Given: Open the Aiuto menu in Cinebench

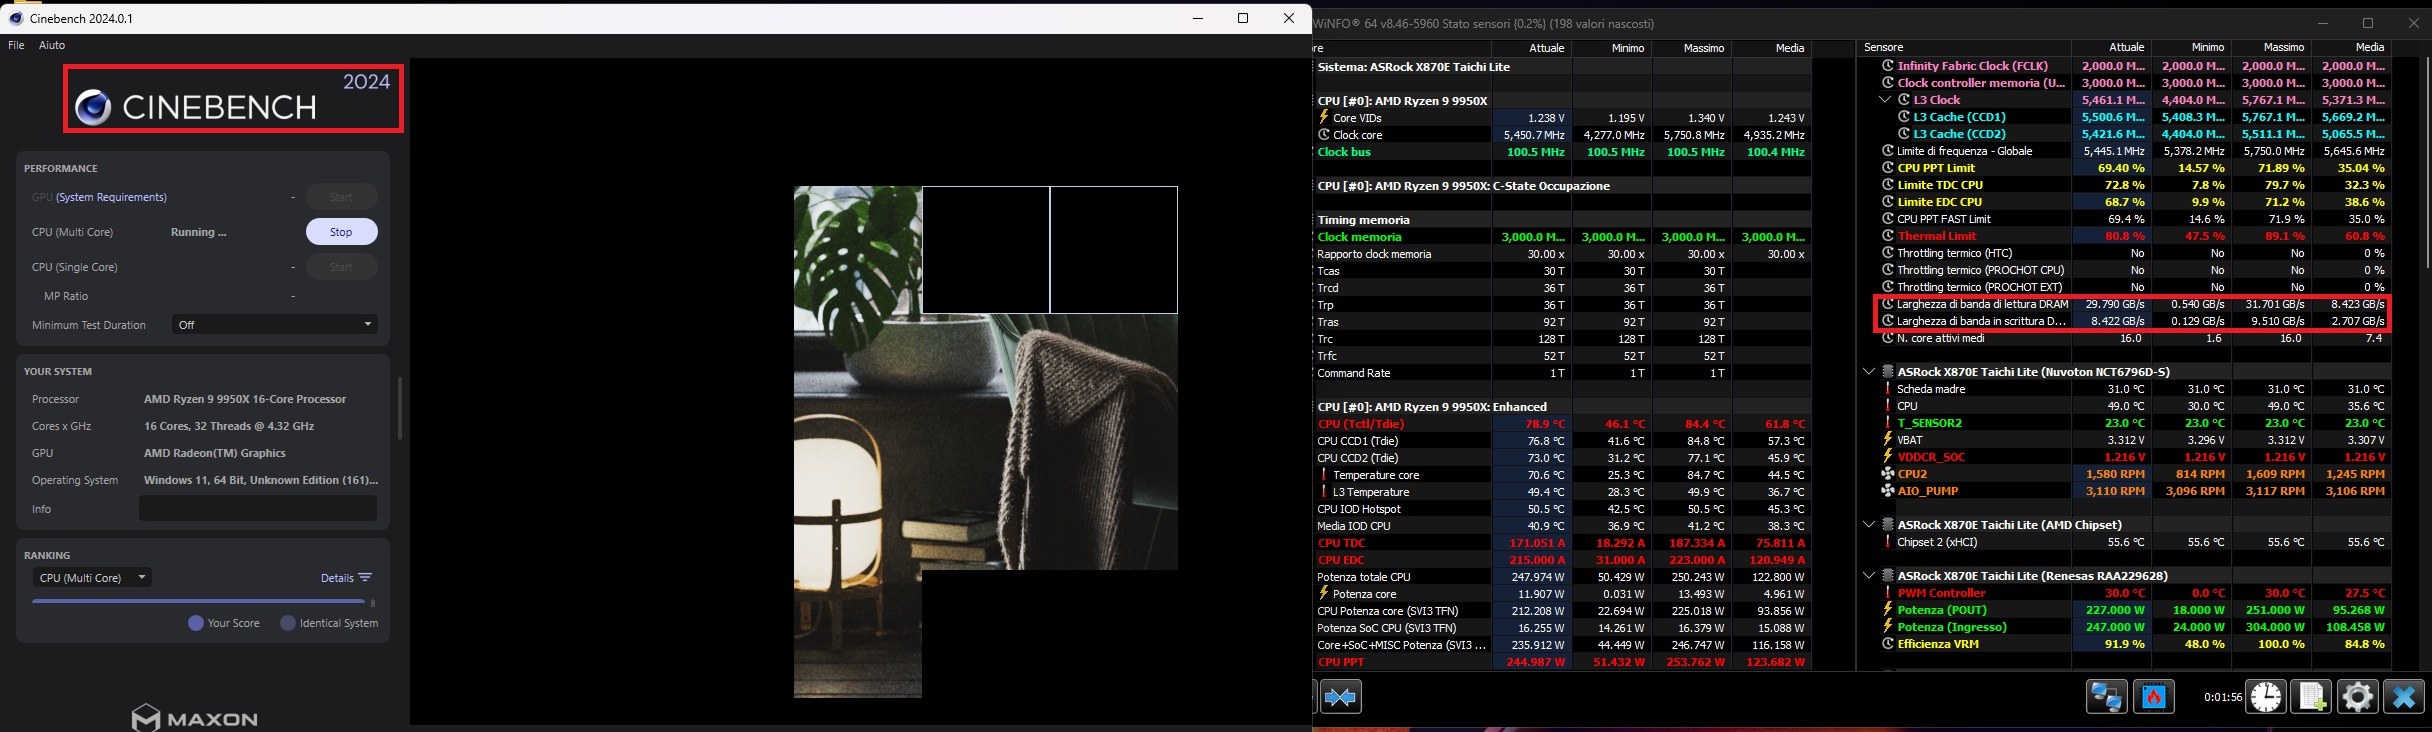Looking at the screenshot, I should 52,45.
